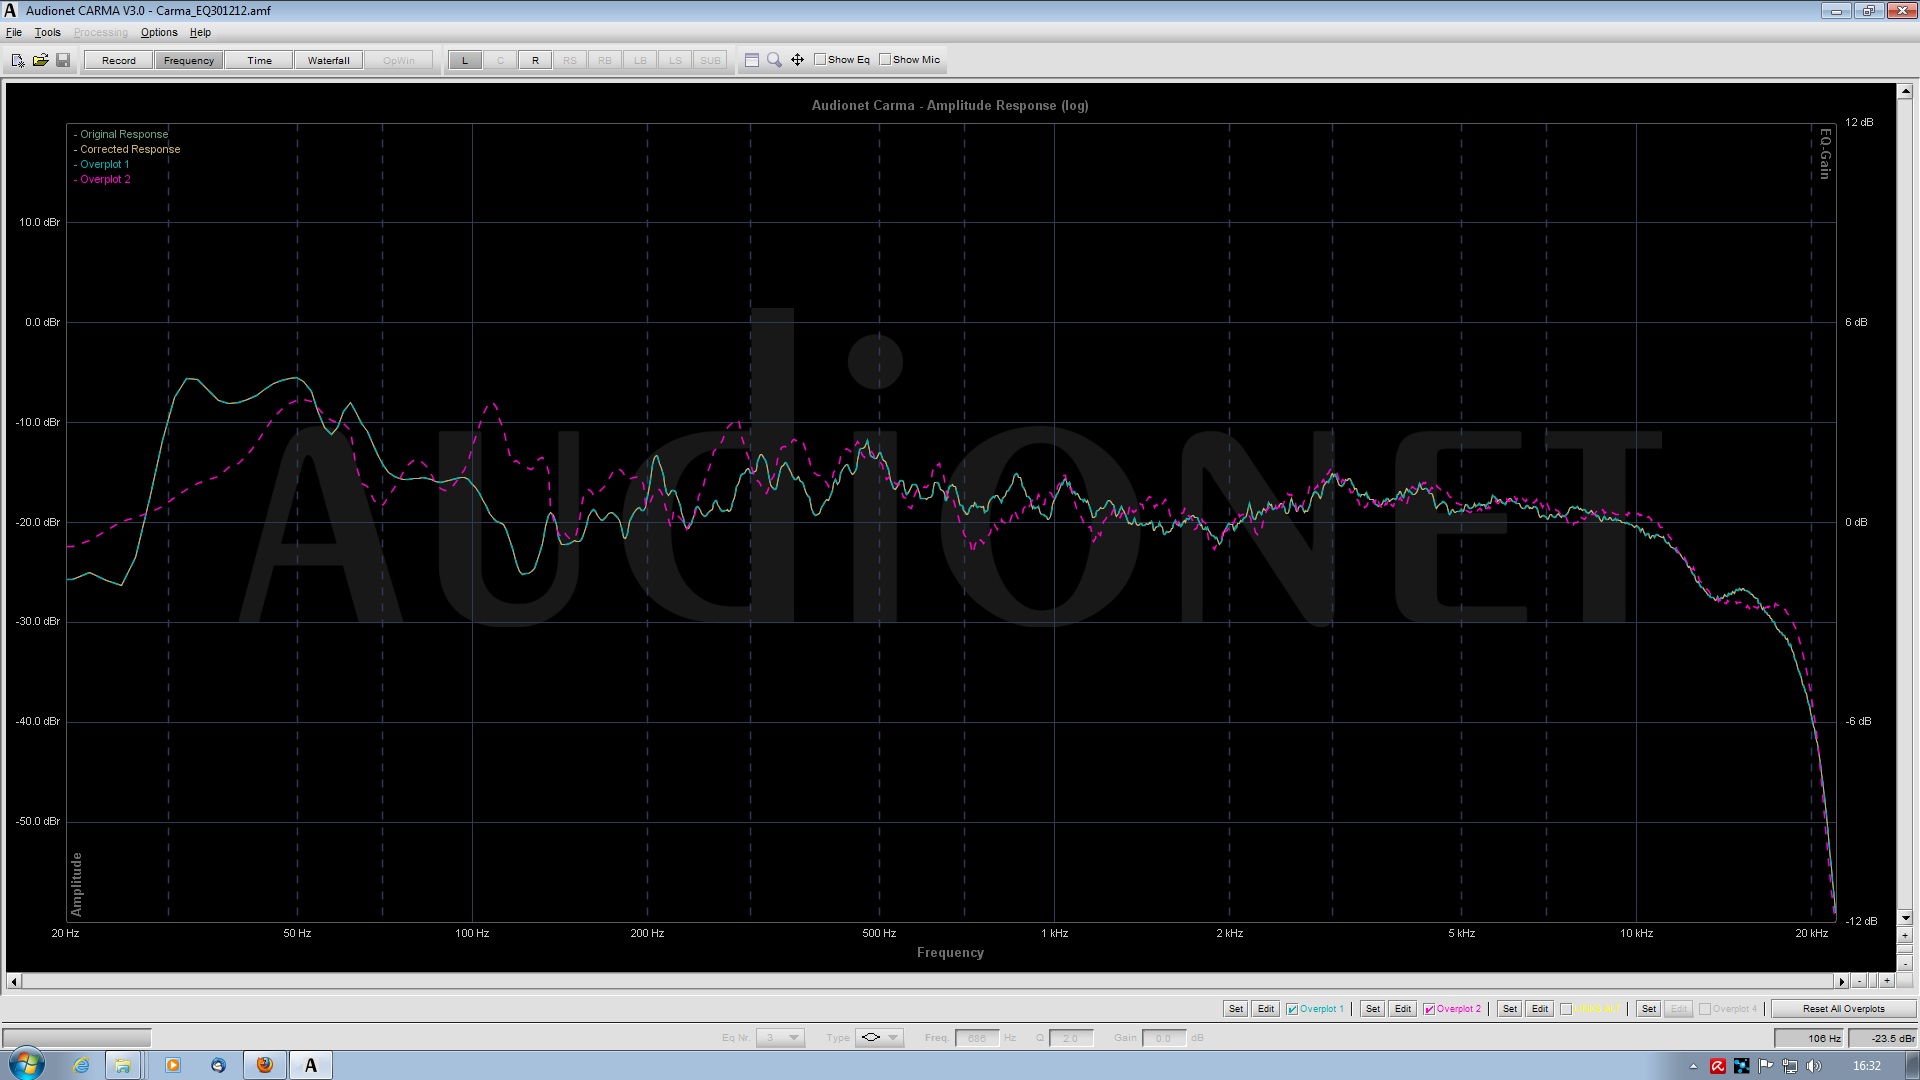Switch to Waterfall view
1920x1080 pixels.
pyautogui.click(x=328, y=60)
